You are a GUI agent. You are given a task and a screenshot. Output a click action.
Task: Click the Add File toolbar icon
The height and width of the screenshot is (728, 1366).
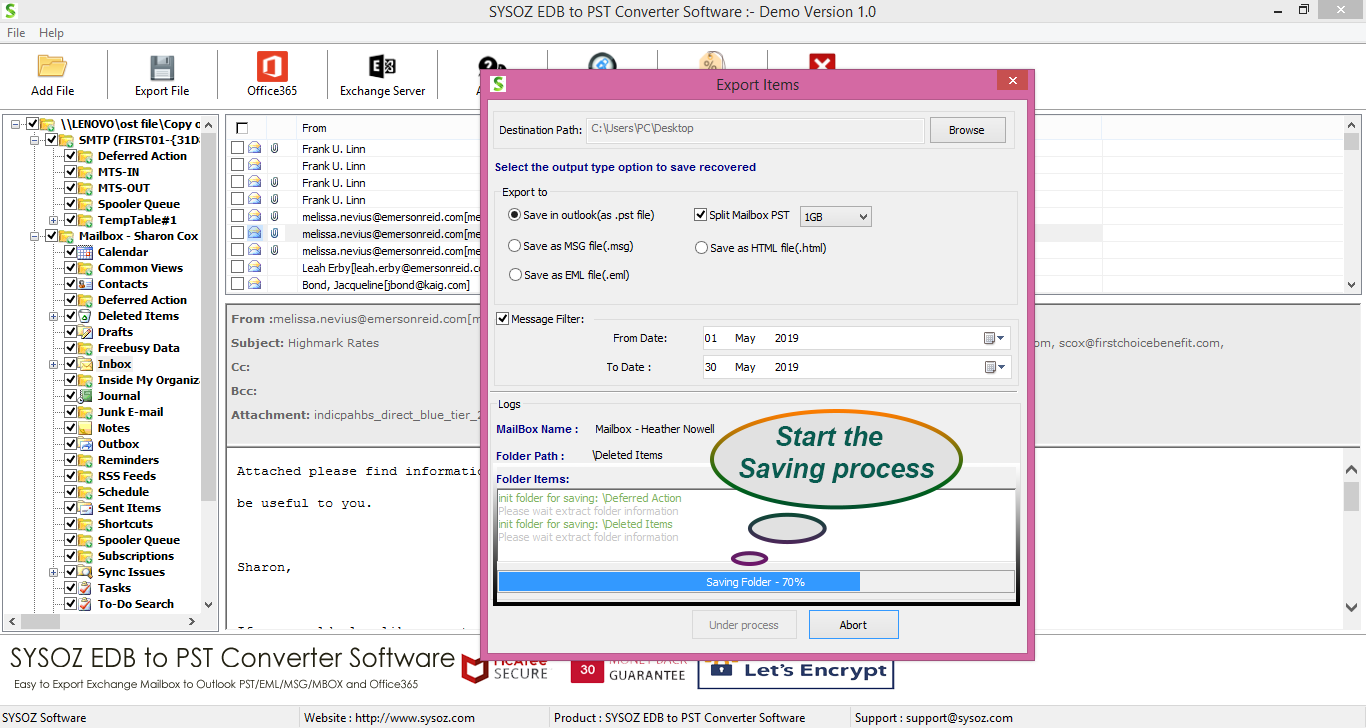point(52,67)
